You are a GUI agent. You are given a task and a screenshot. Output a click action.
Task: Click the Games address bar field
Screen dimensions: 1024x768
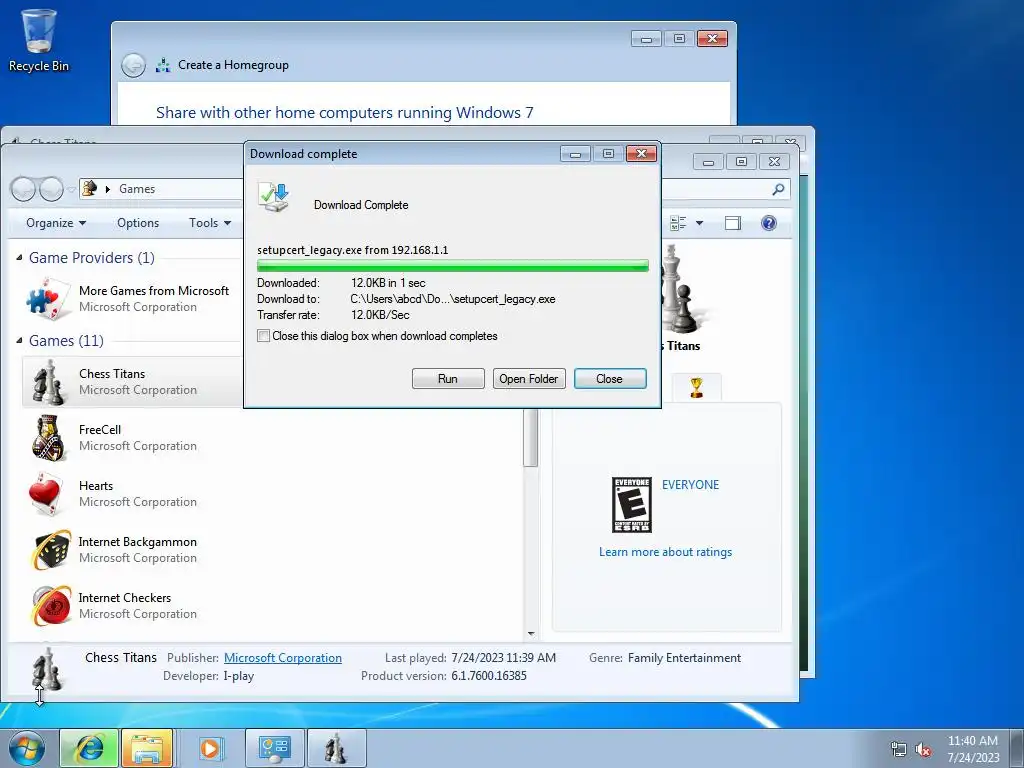162,189
